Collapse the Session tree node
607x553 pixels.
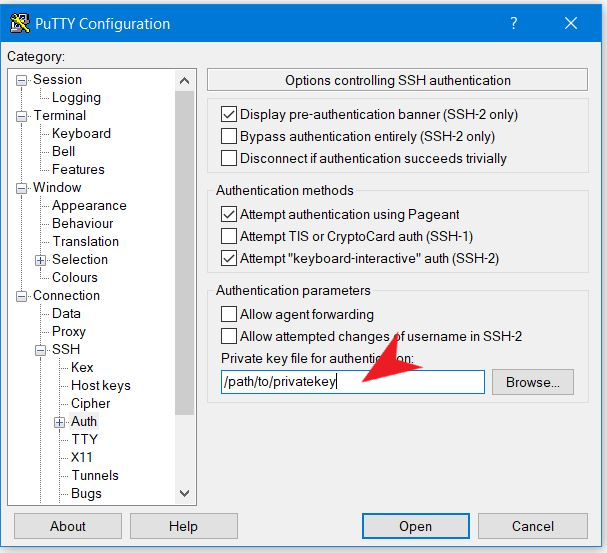click(x=22, y=80)
